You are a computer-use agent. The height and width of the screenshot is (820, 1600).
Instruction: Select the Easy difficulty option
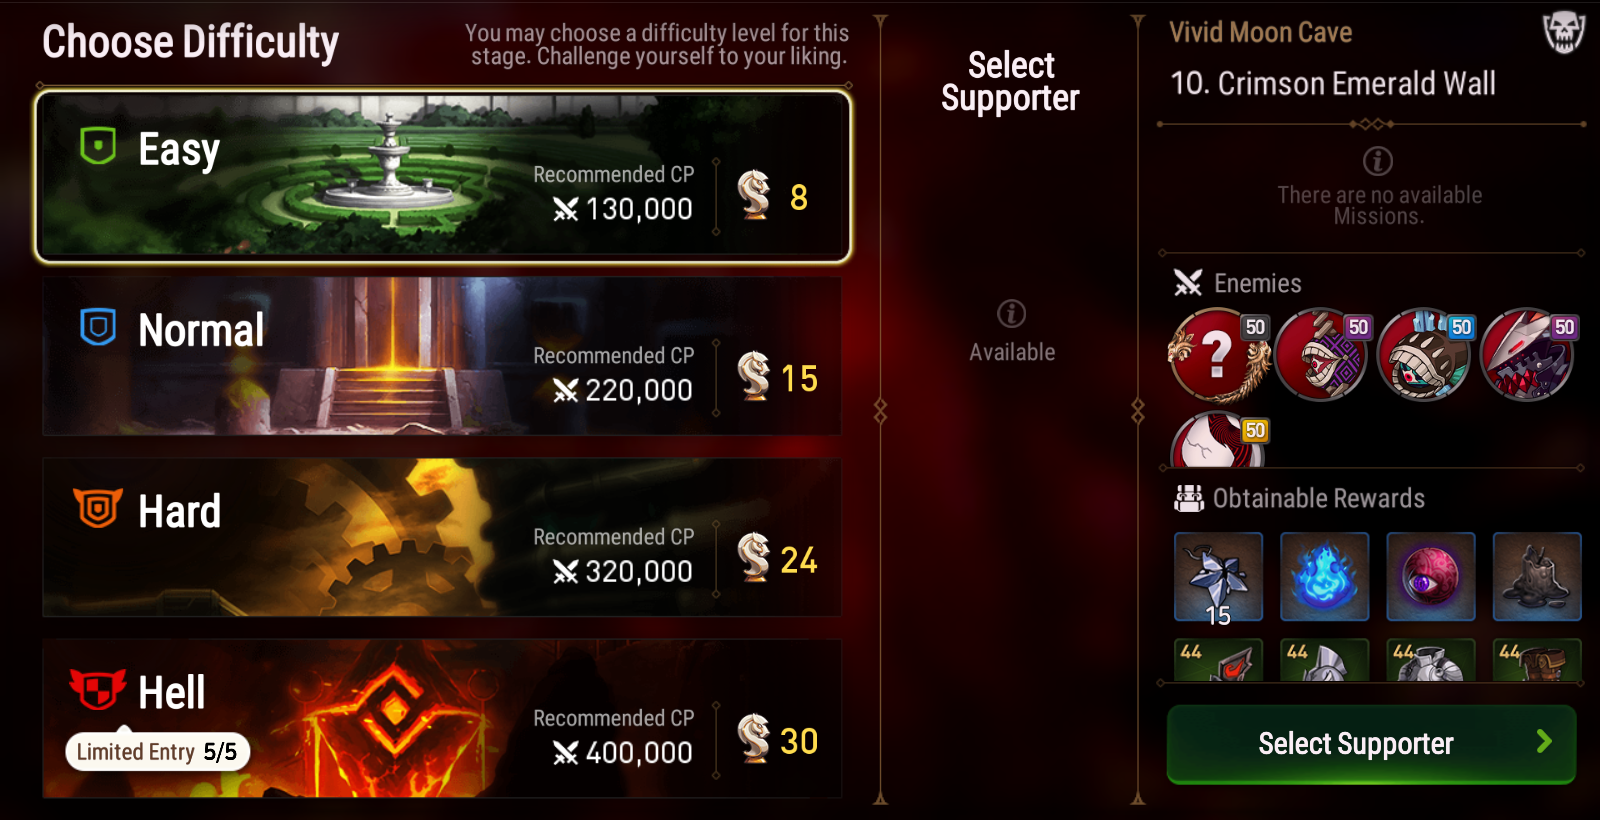(x=443, y=177)
